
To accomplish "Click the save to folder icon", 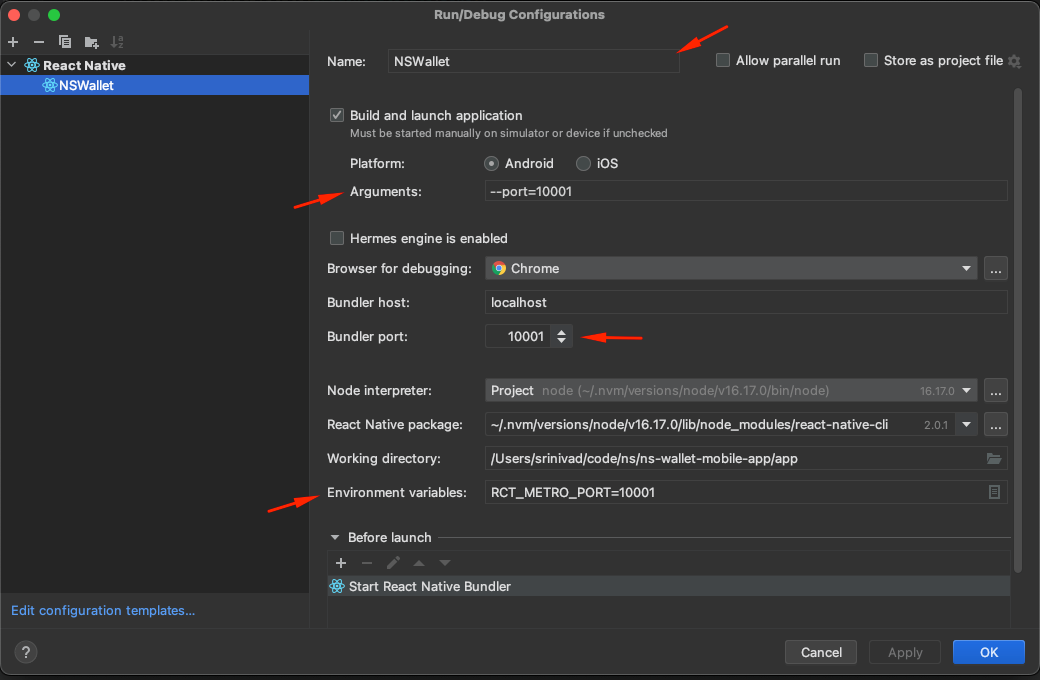I will tap(91, 42).
